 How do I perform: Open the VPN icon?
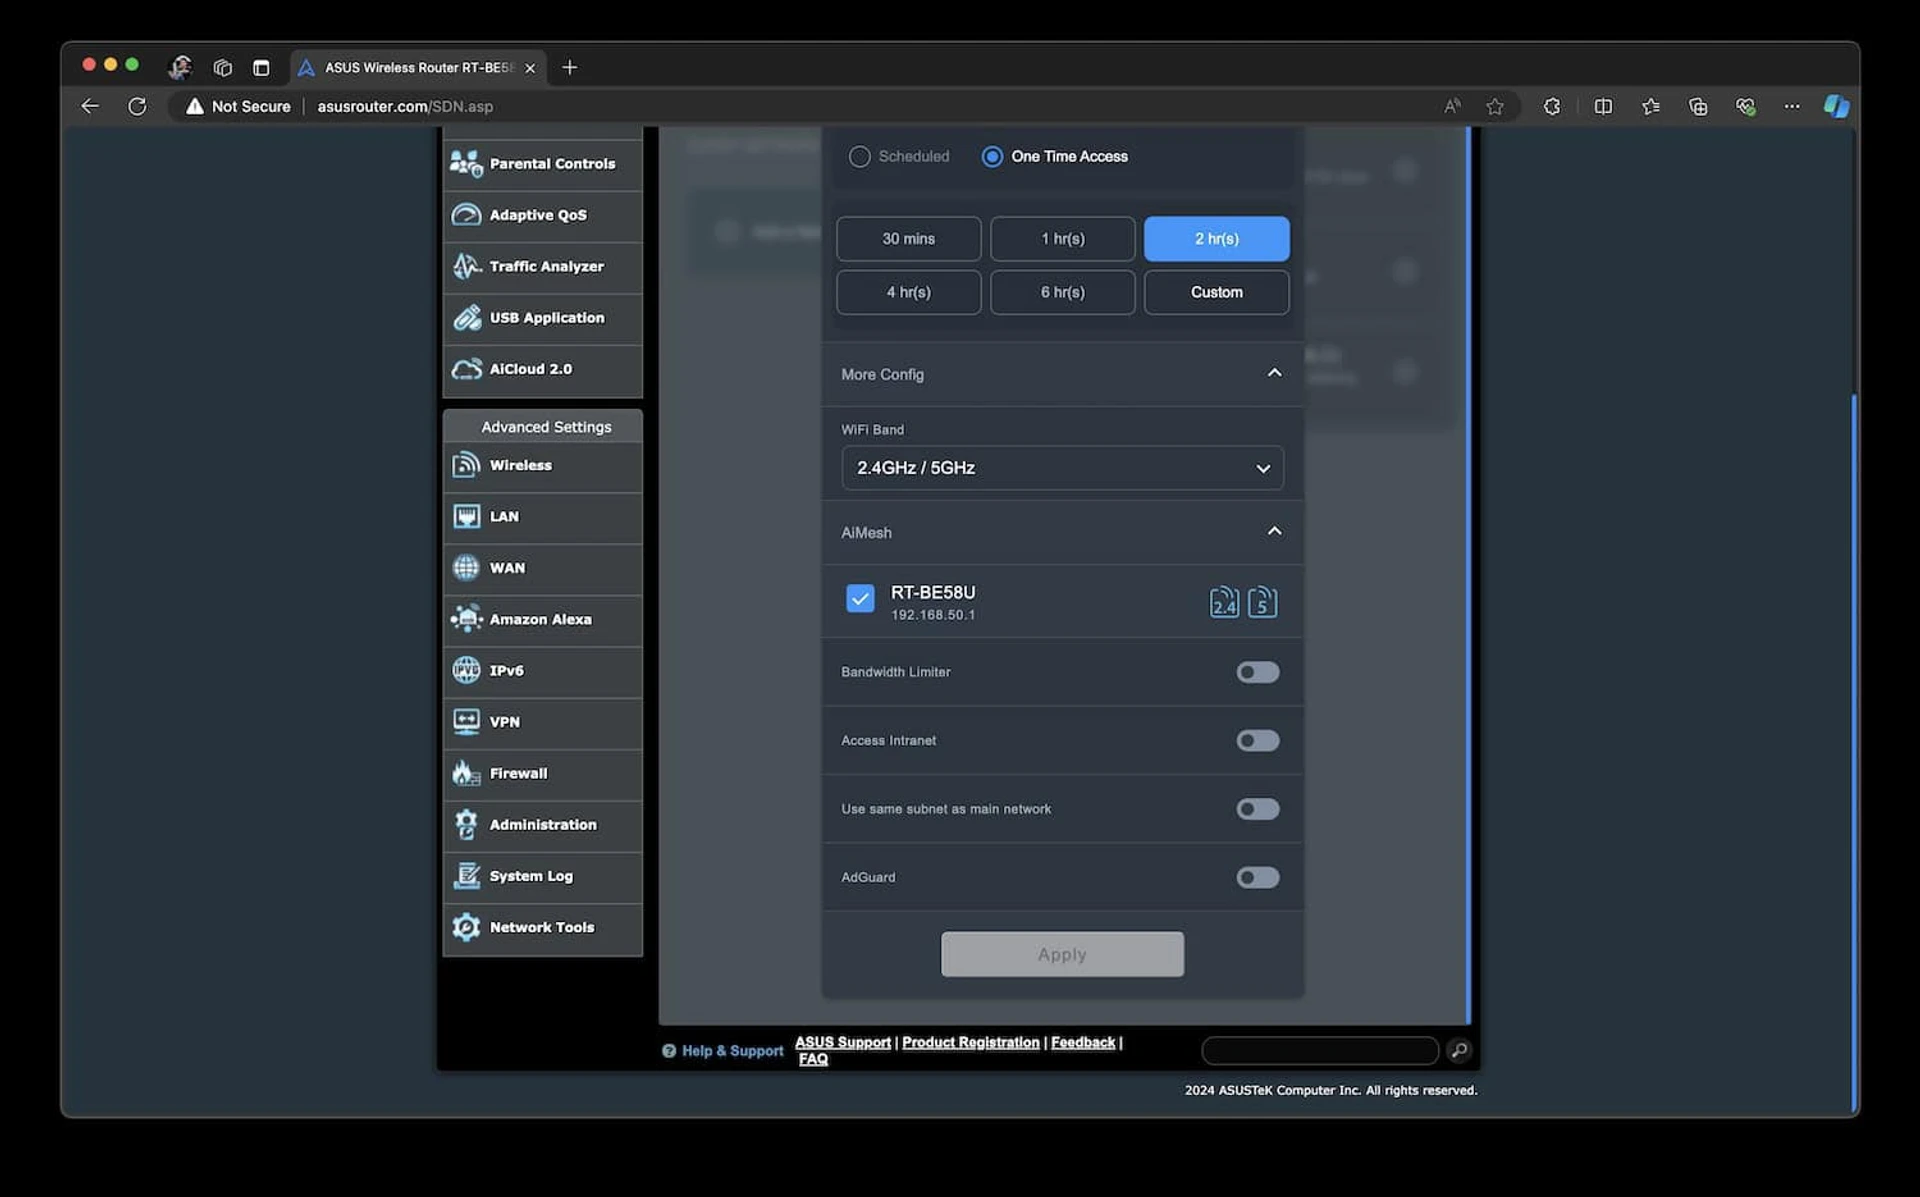pos(466,722)
